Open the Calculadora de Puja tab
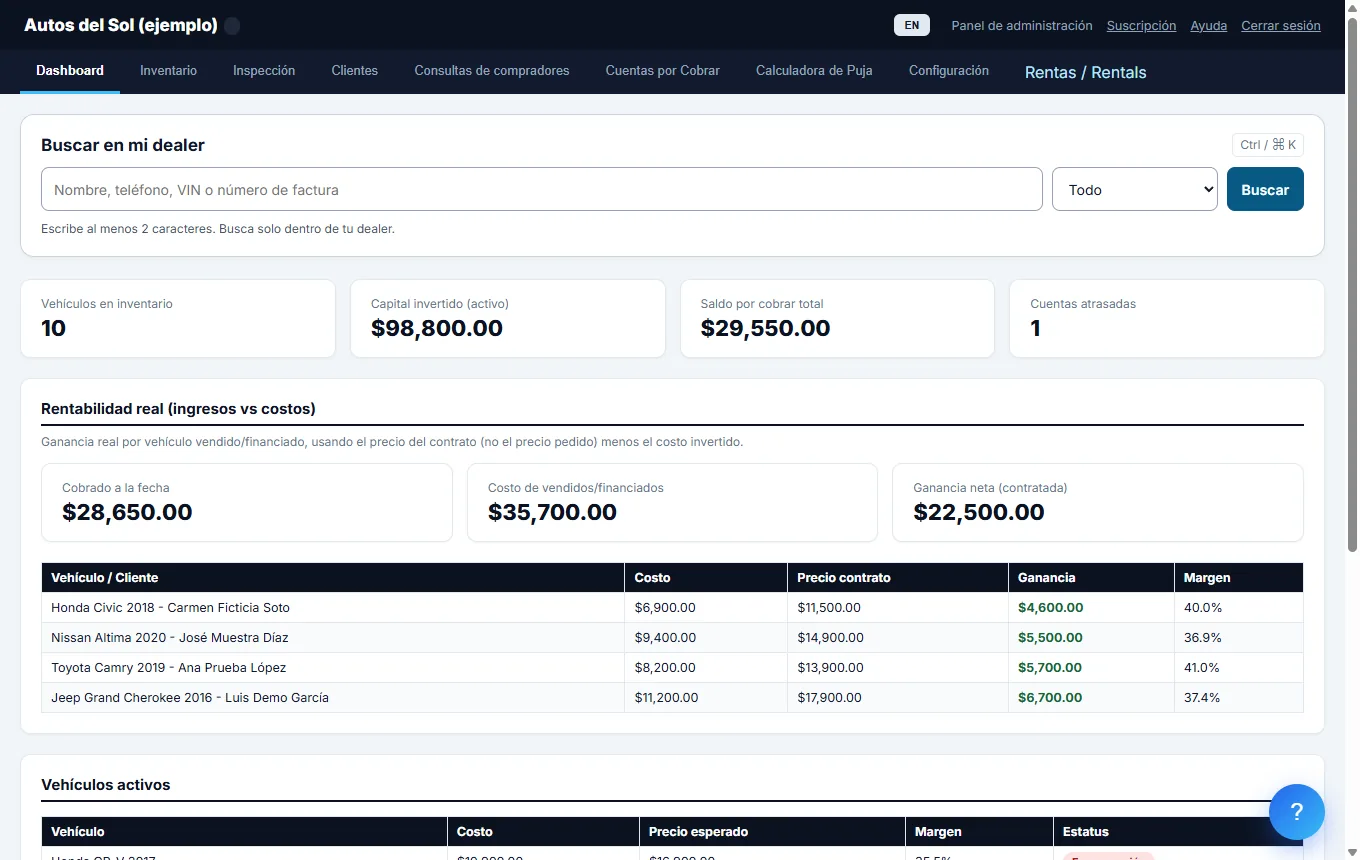 point(814,71)
